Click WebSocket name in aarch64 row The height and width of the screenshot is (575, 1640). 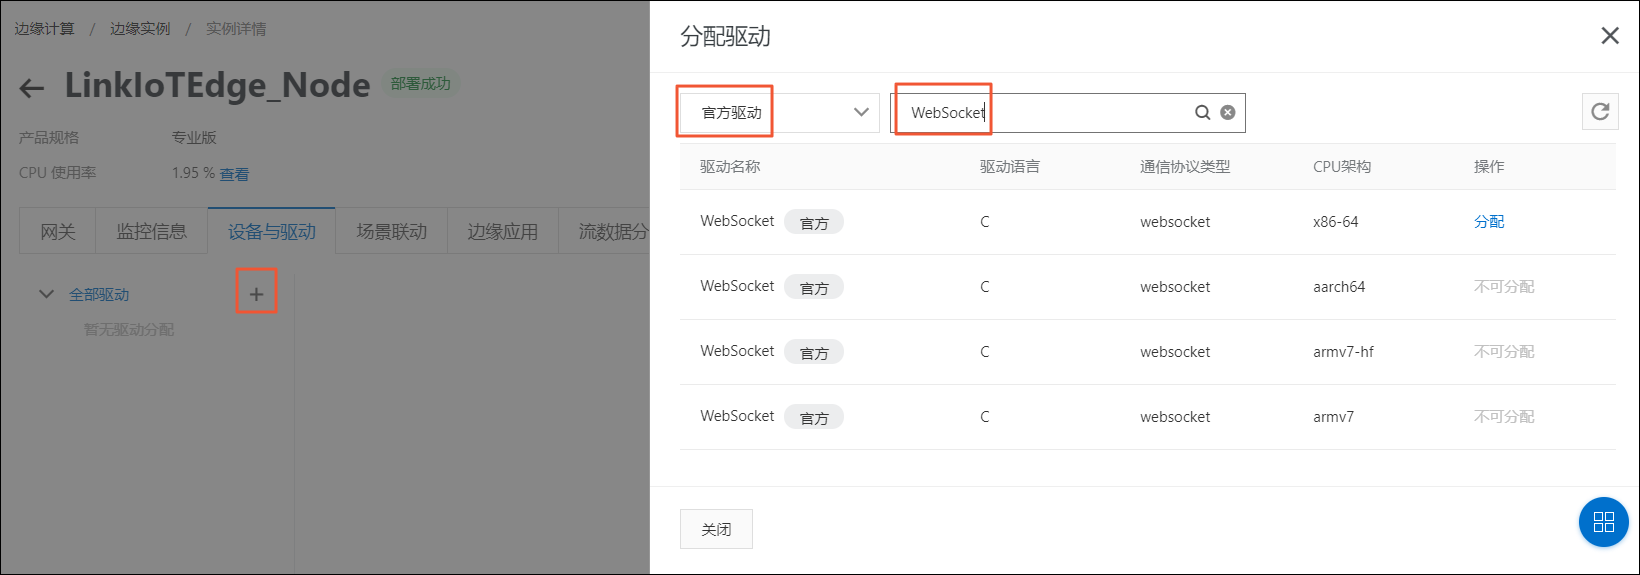[x=737, y=286]
